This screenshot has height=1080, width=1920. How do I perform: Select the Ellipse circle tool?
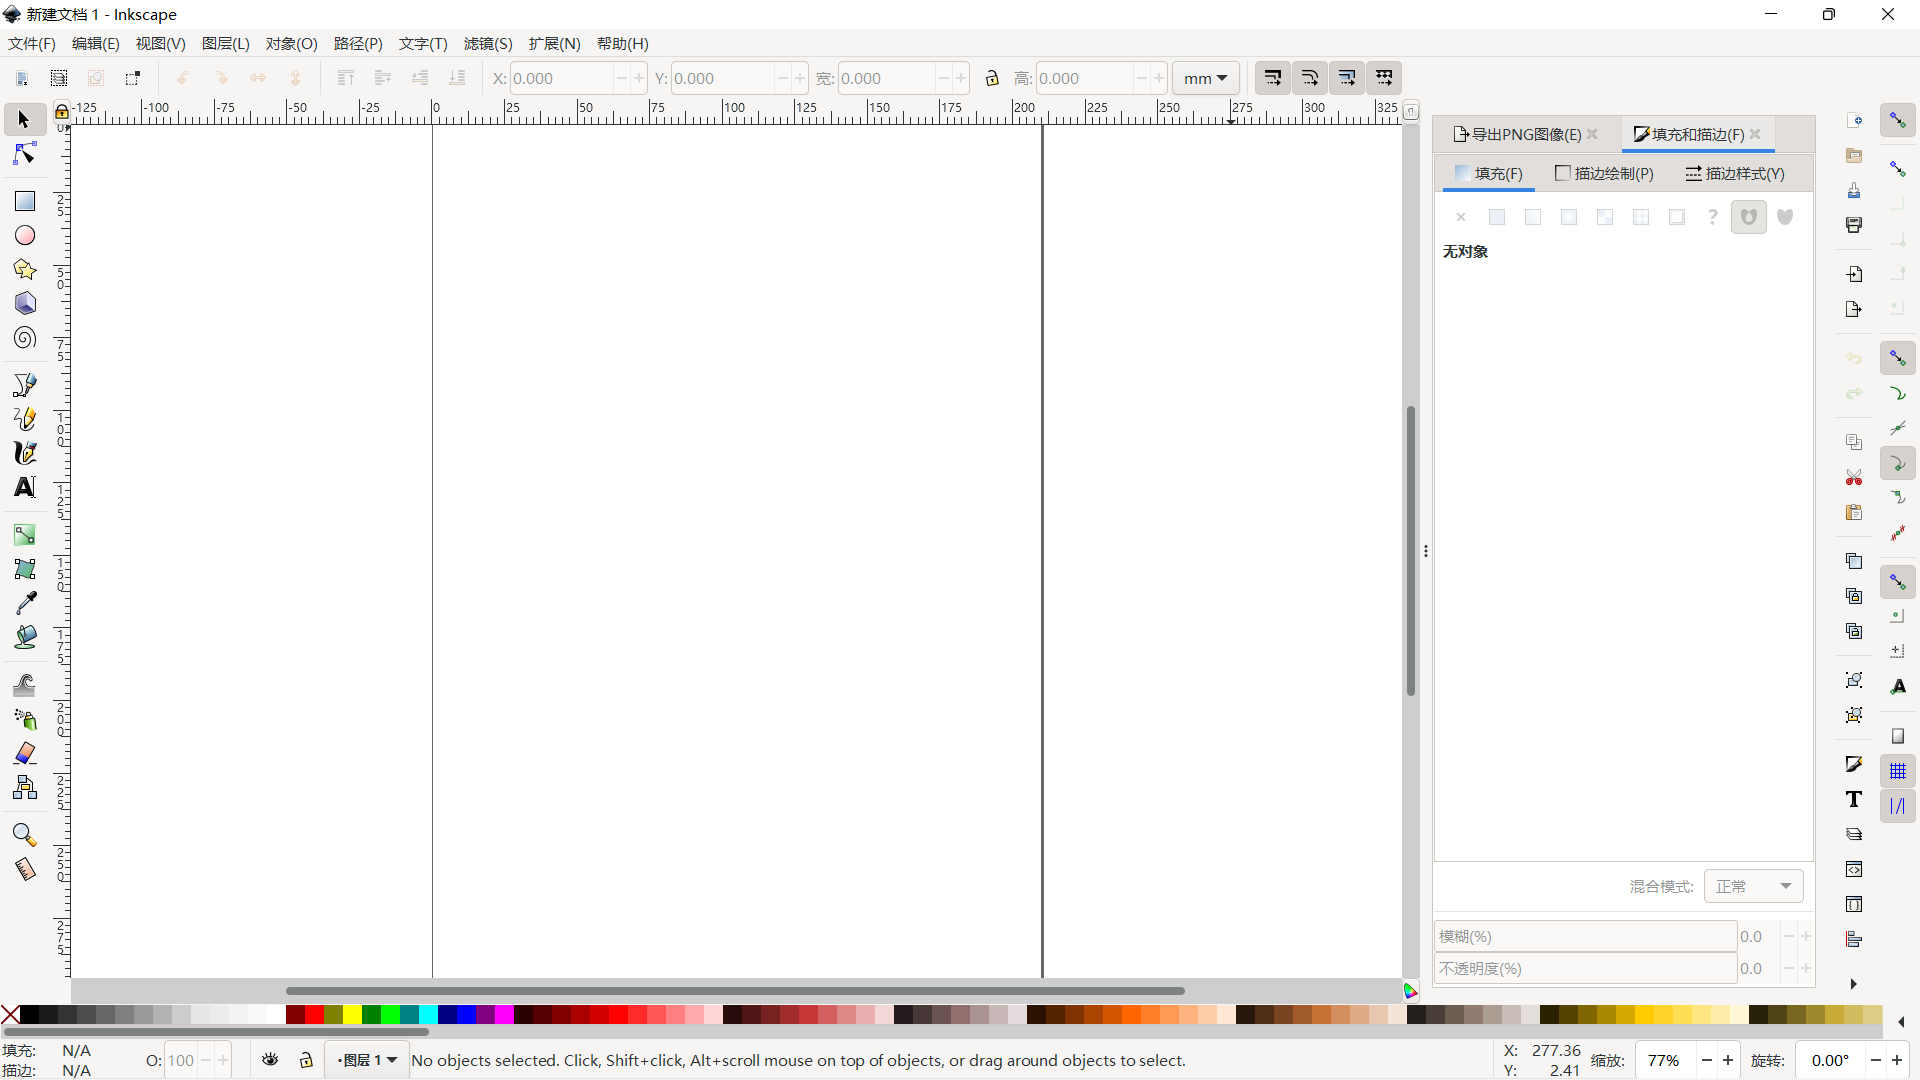[25, 235]
